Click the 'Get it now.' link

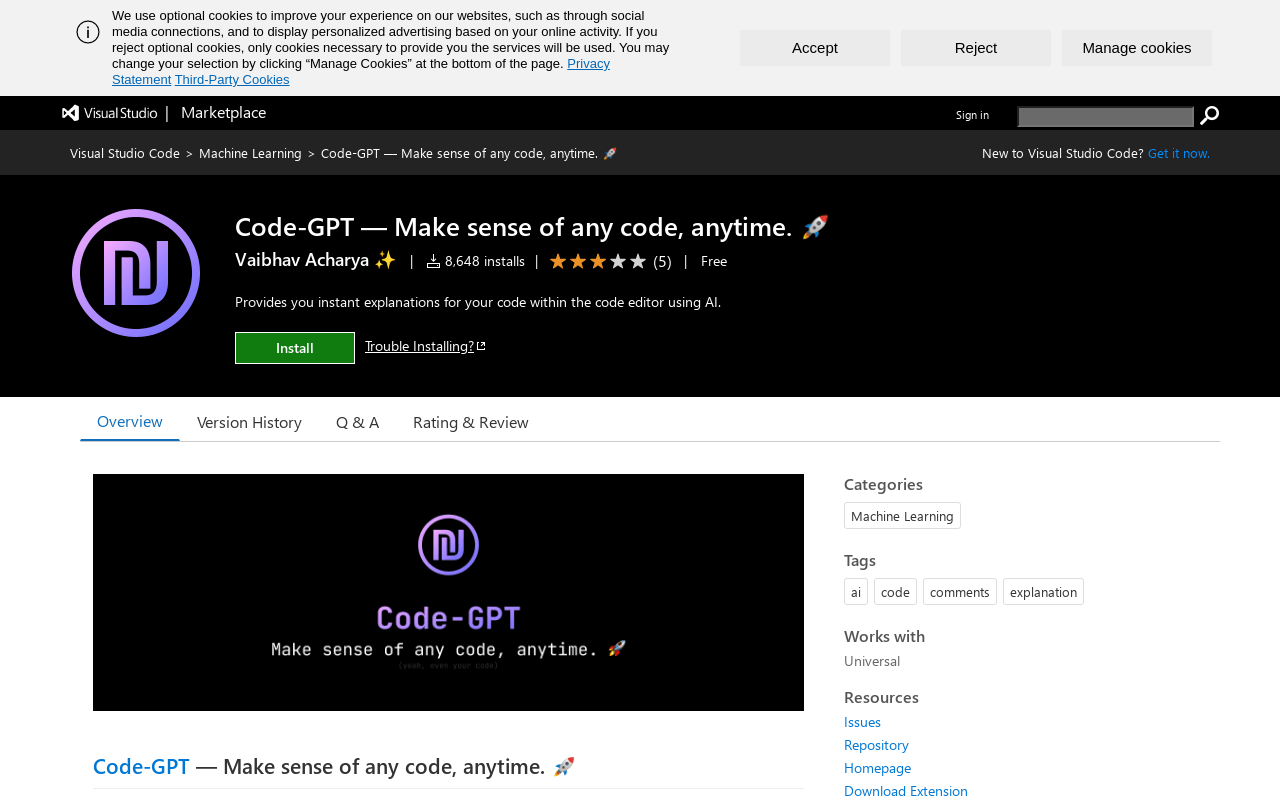click(1179, 153)
